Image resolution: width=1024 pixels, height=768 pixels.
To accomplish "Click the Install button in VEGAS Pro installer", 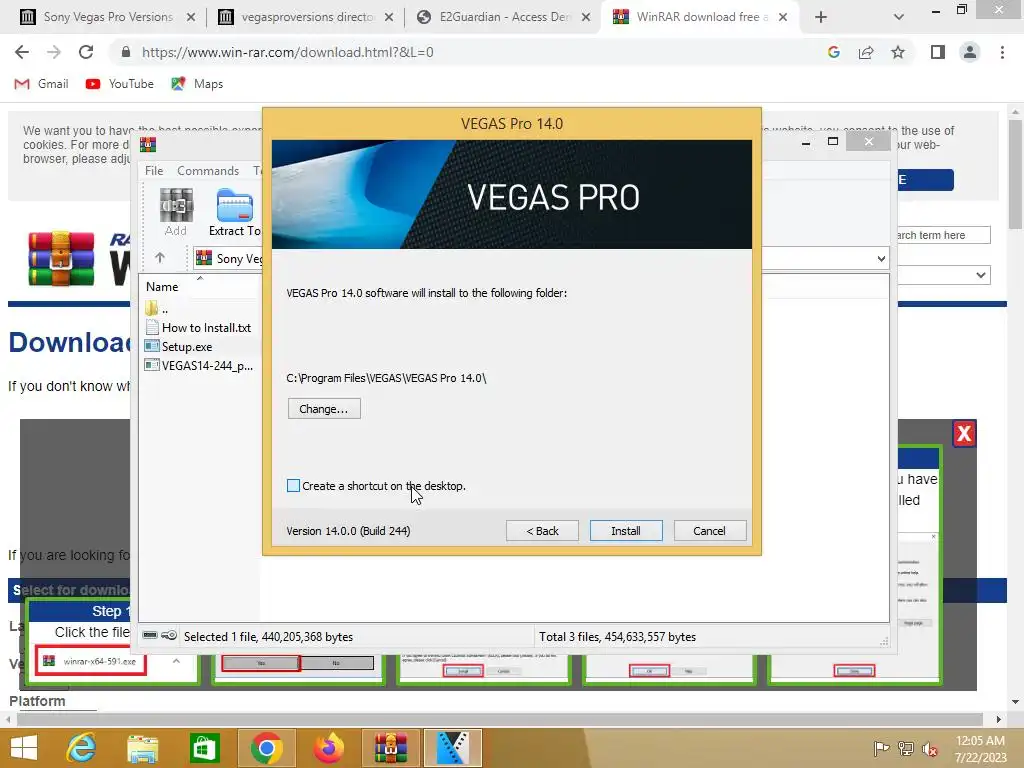I will 626,531.
